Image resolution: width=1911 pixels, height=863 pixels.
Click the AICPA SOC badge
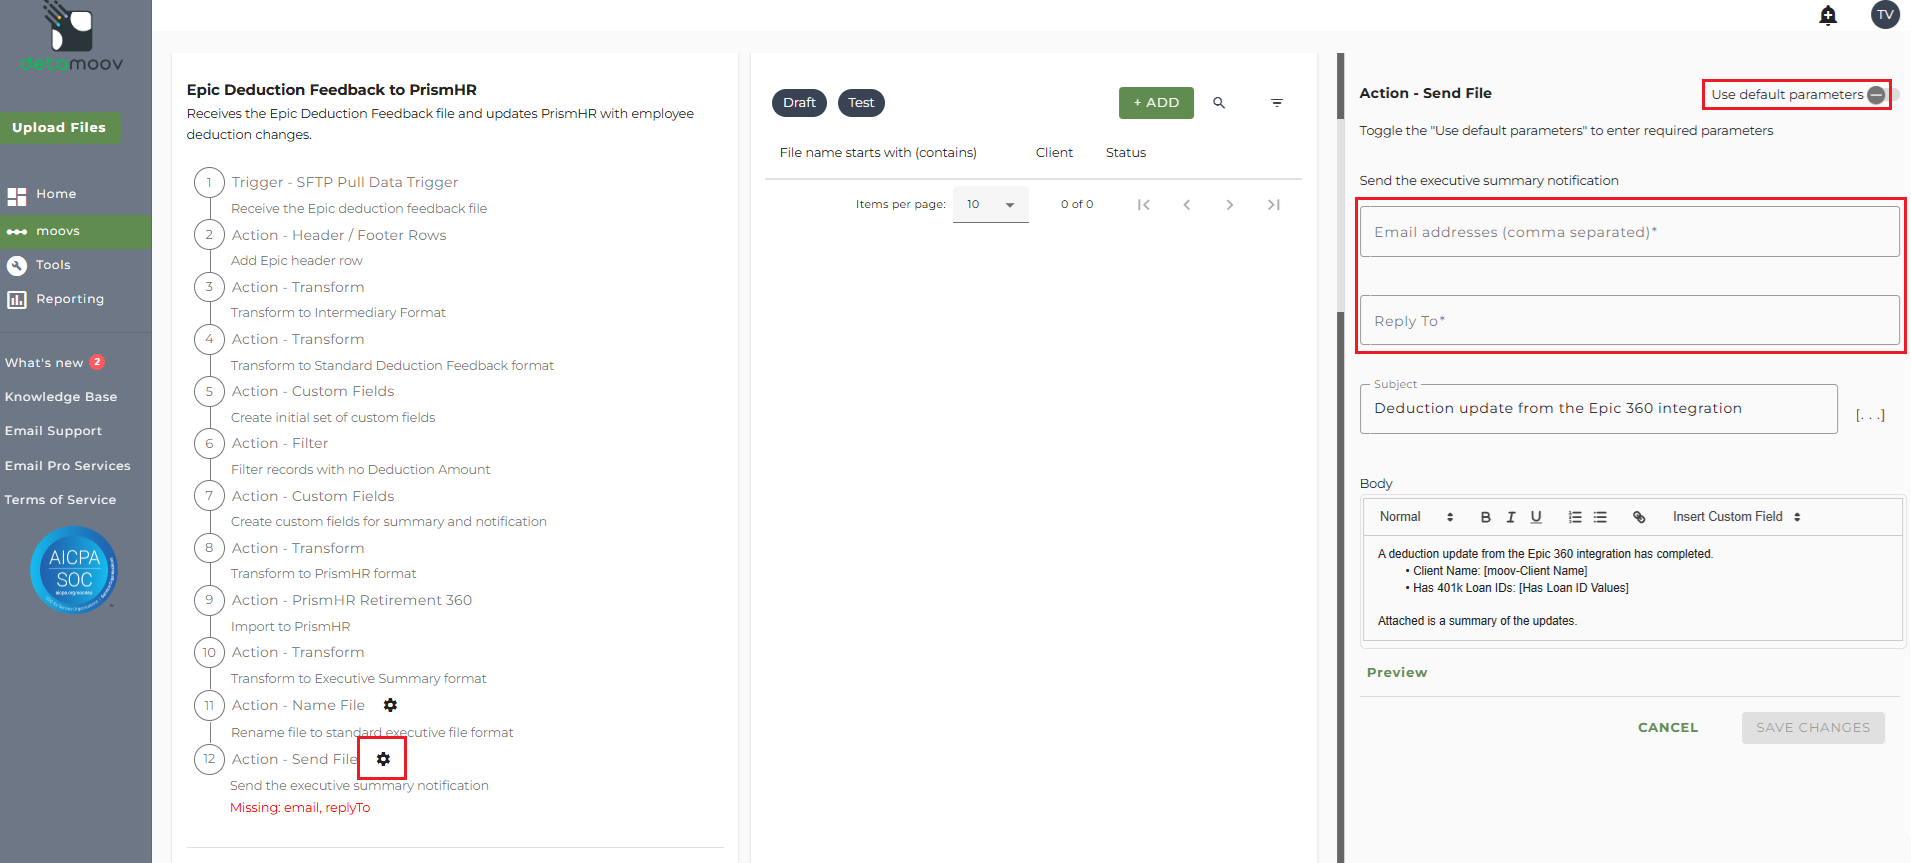74,570
